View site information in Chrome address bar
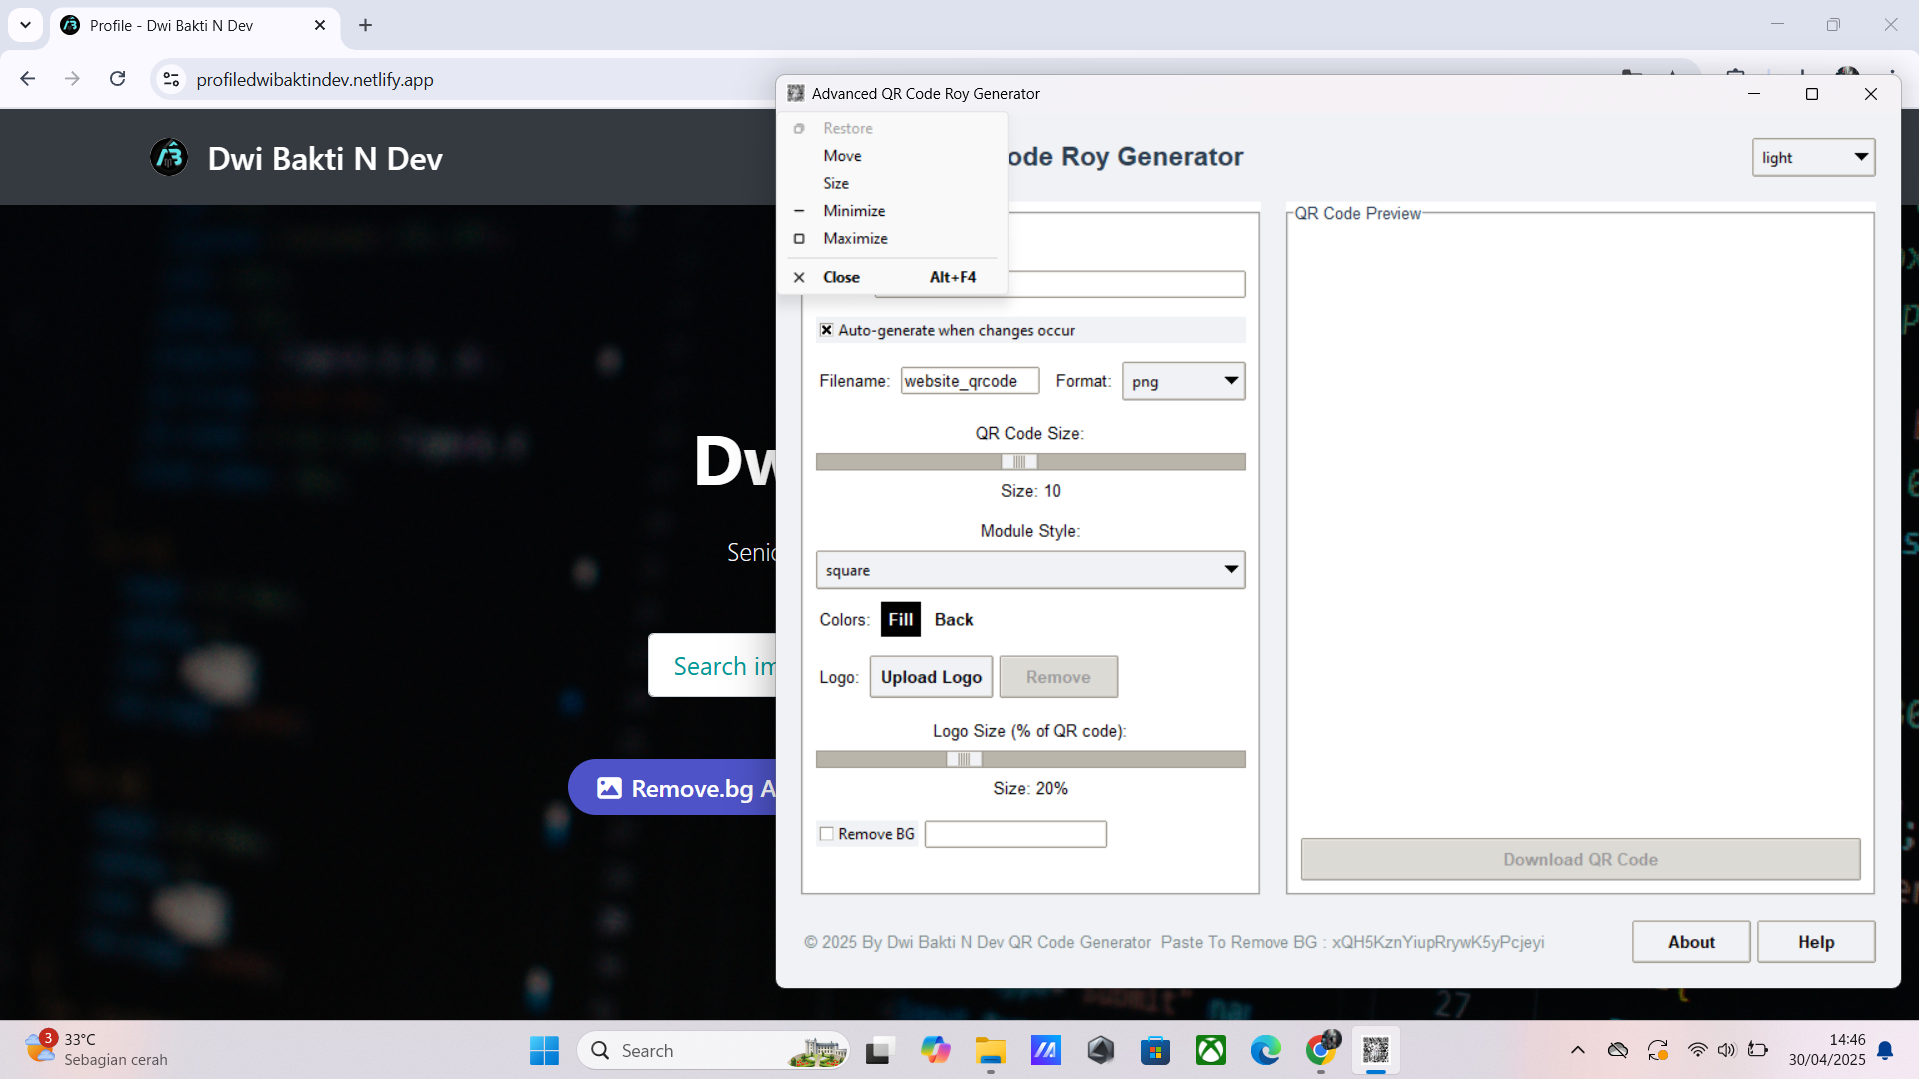This screenshot has height=1079, width=1919. (x=172, y=79)
